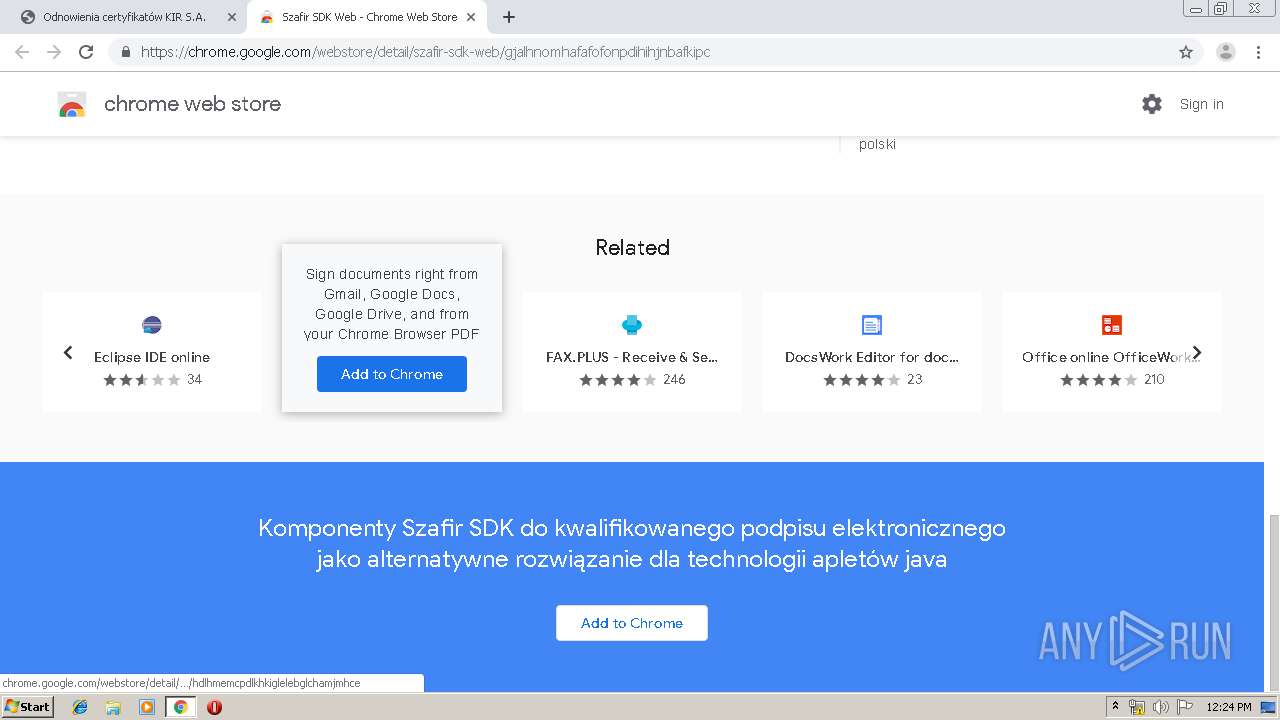Viewport: 1280px width, 720px height.
Task: Click the polski language text
Action: coord(877,144)
